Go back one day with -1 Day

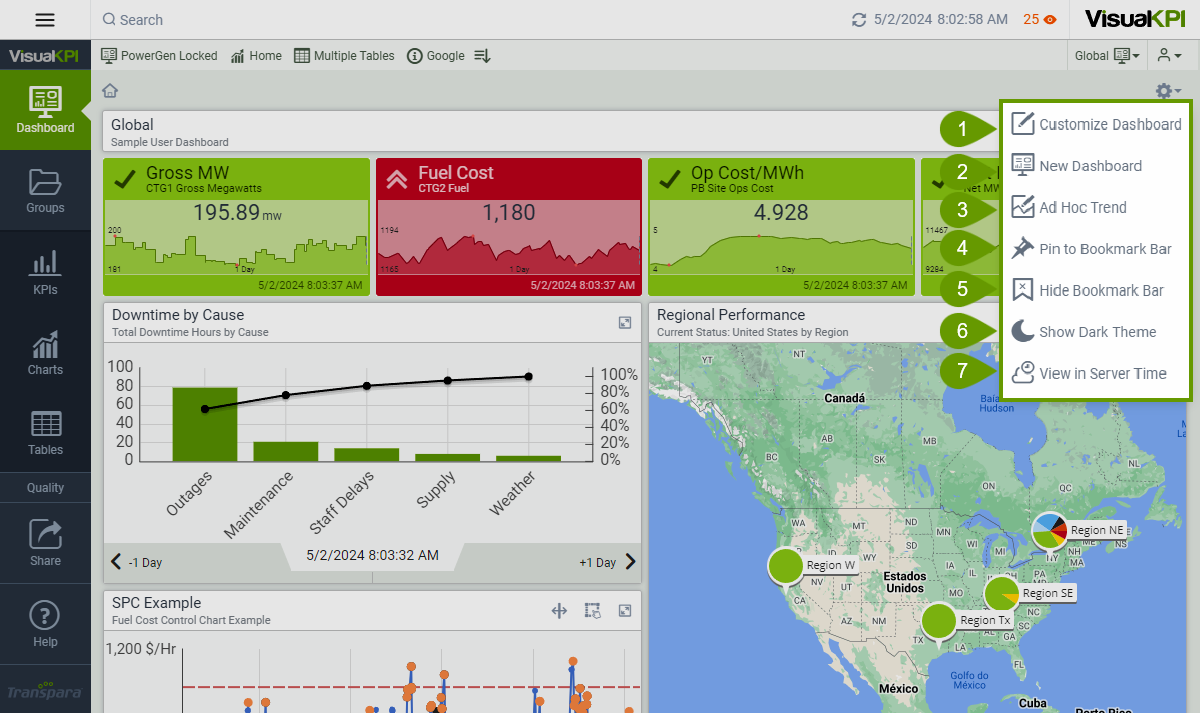(136, 562)
